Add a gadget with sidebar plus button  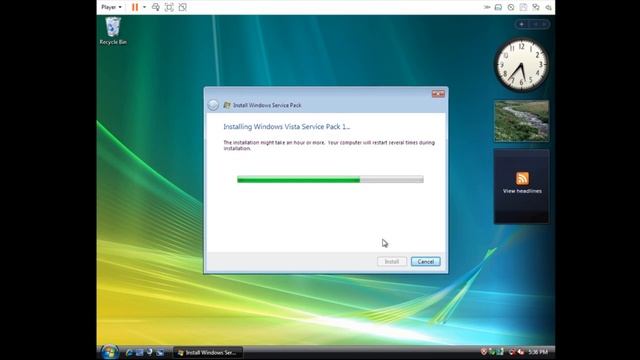[x=521, y=24]
